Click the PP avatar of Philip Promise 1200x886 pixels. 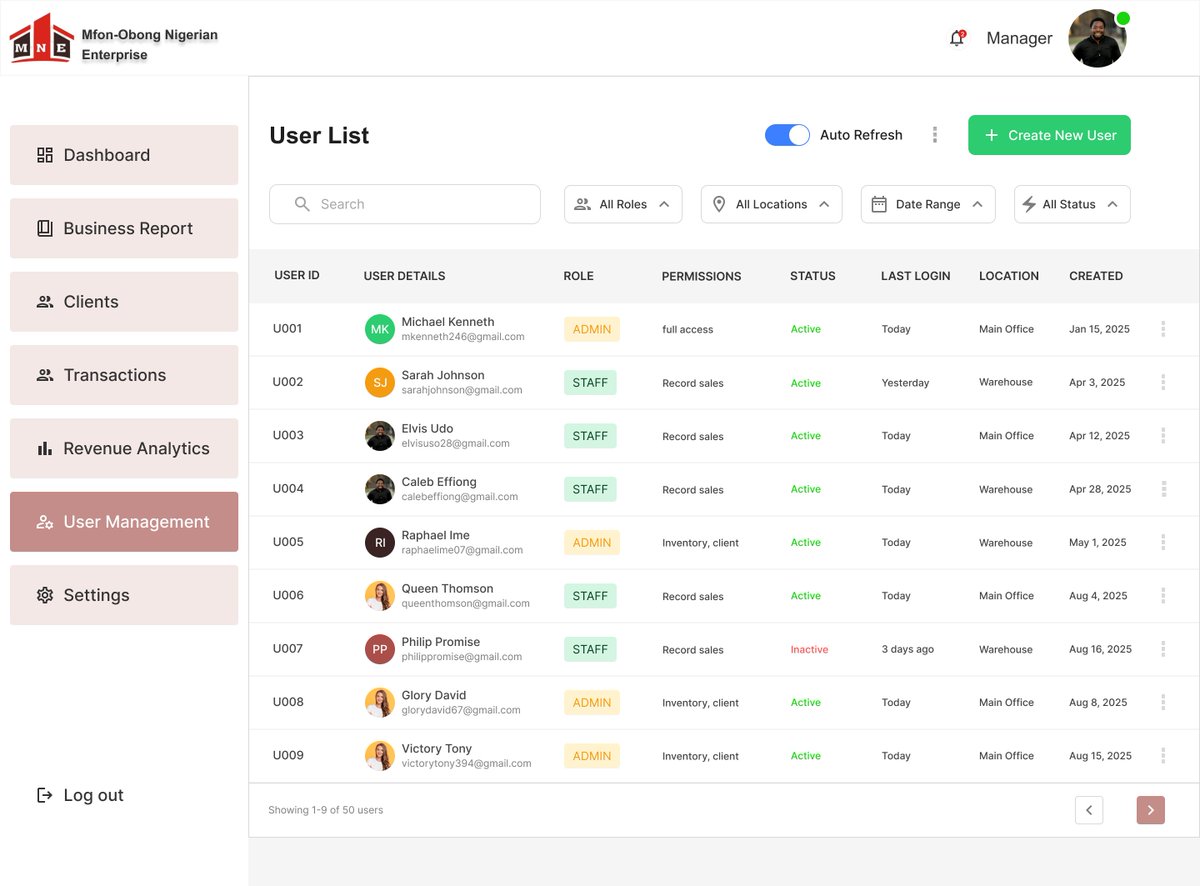coord(380,649)
